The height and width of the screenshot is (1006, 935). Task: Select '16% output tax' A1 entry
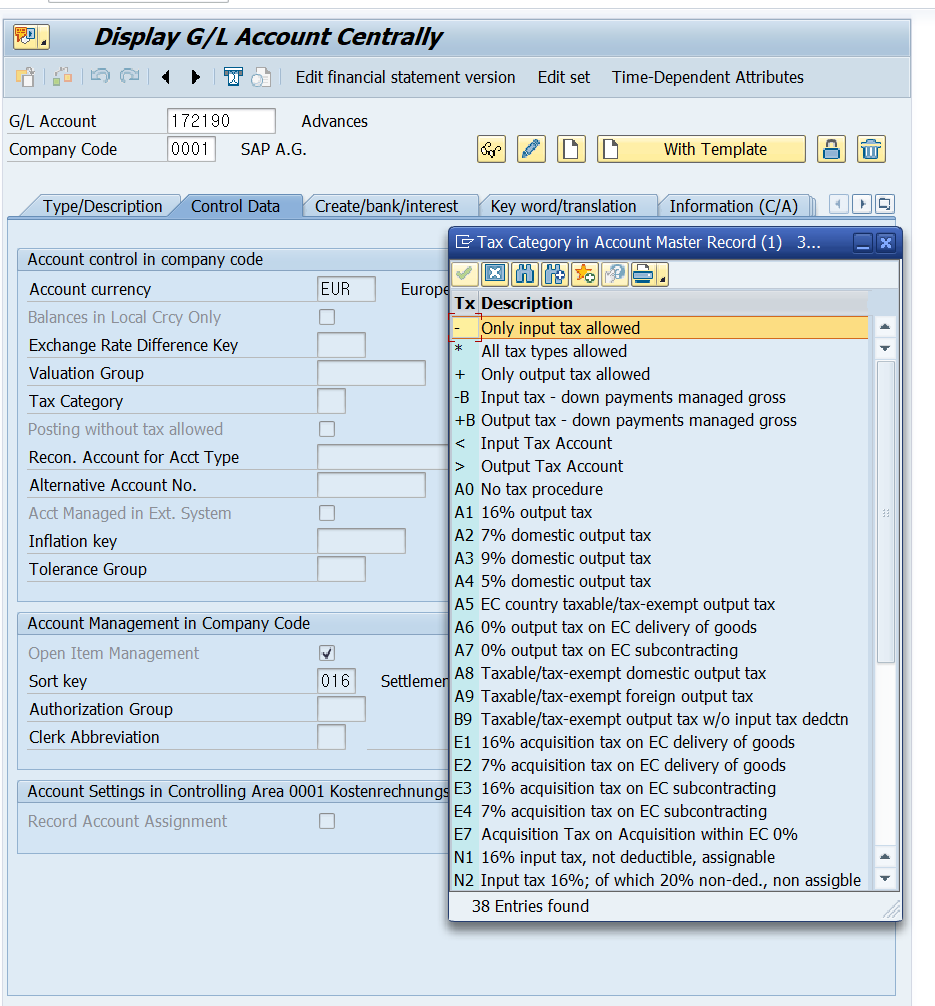[x=659, y=513]
